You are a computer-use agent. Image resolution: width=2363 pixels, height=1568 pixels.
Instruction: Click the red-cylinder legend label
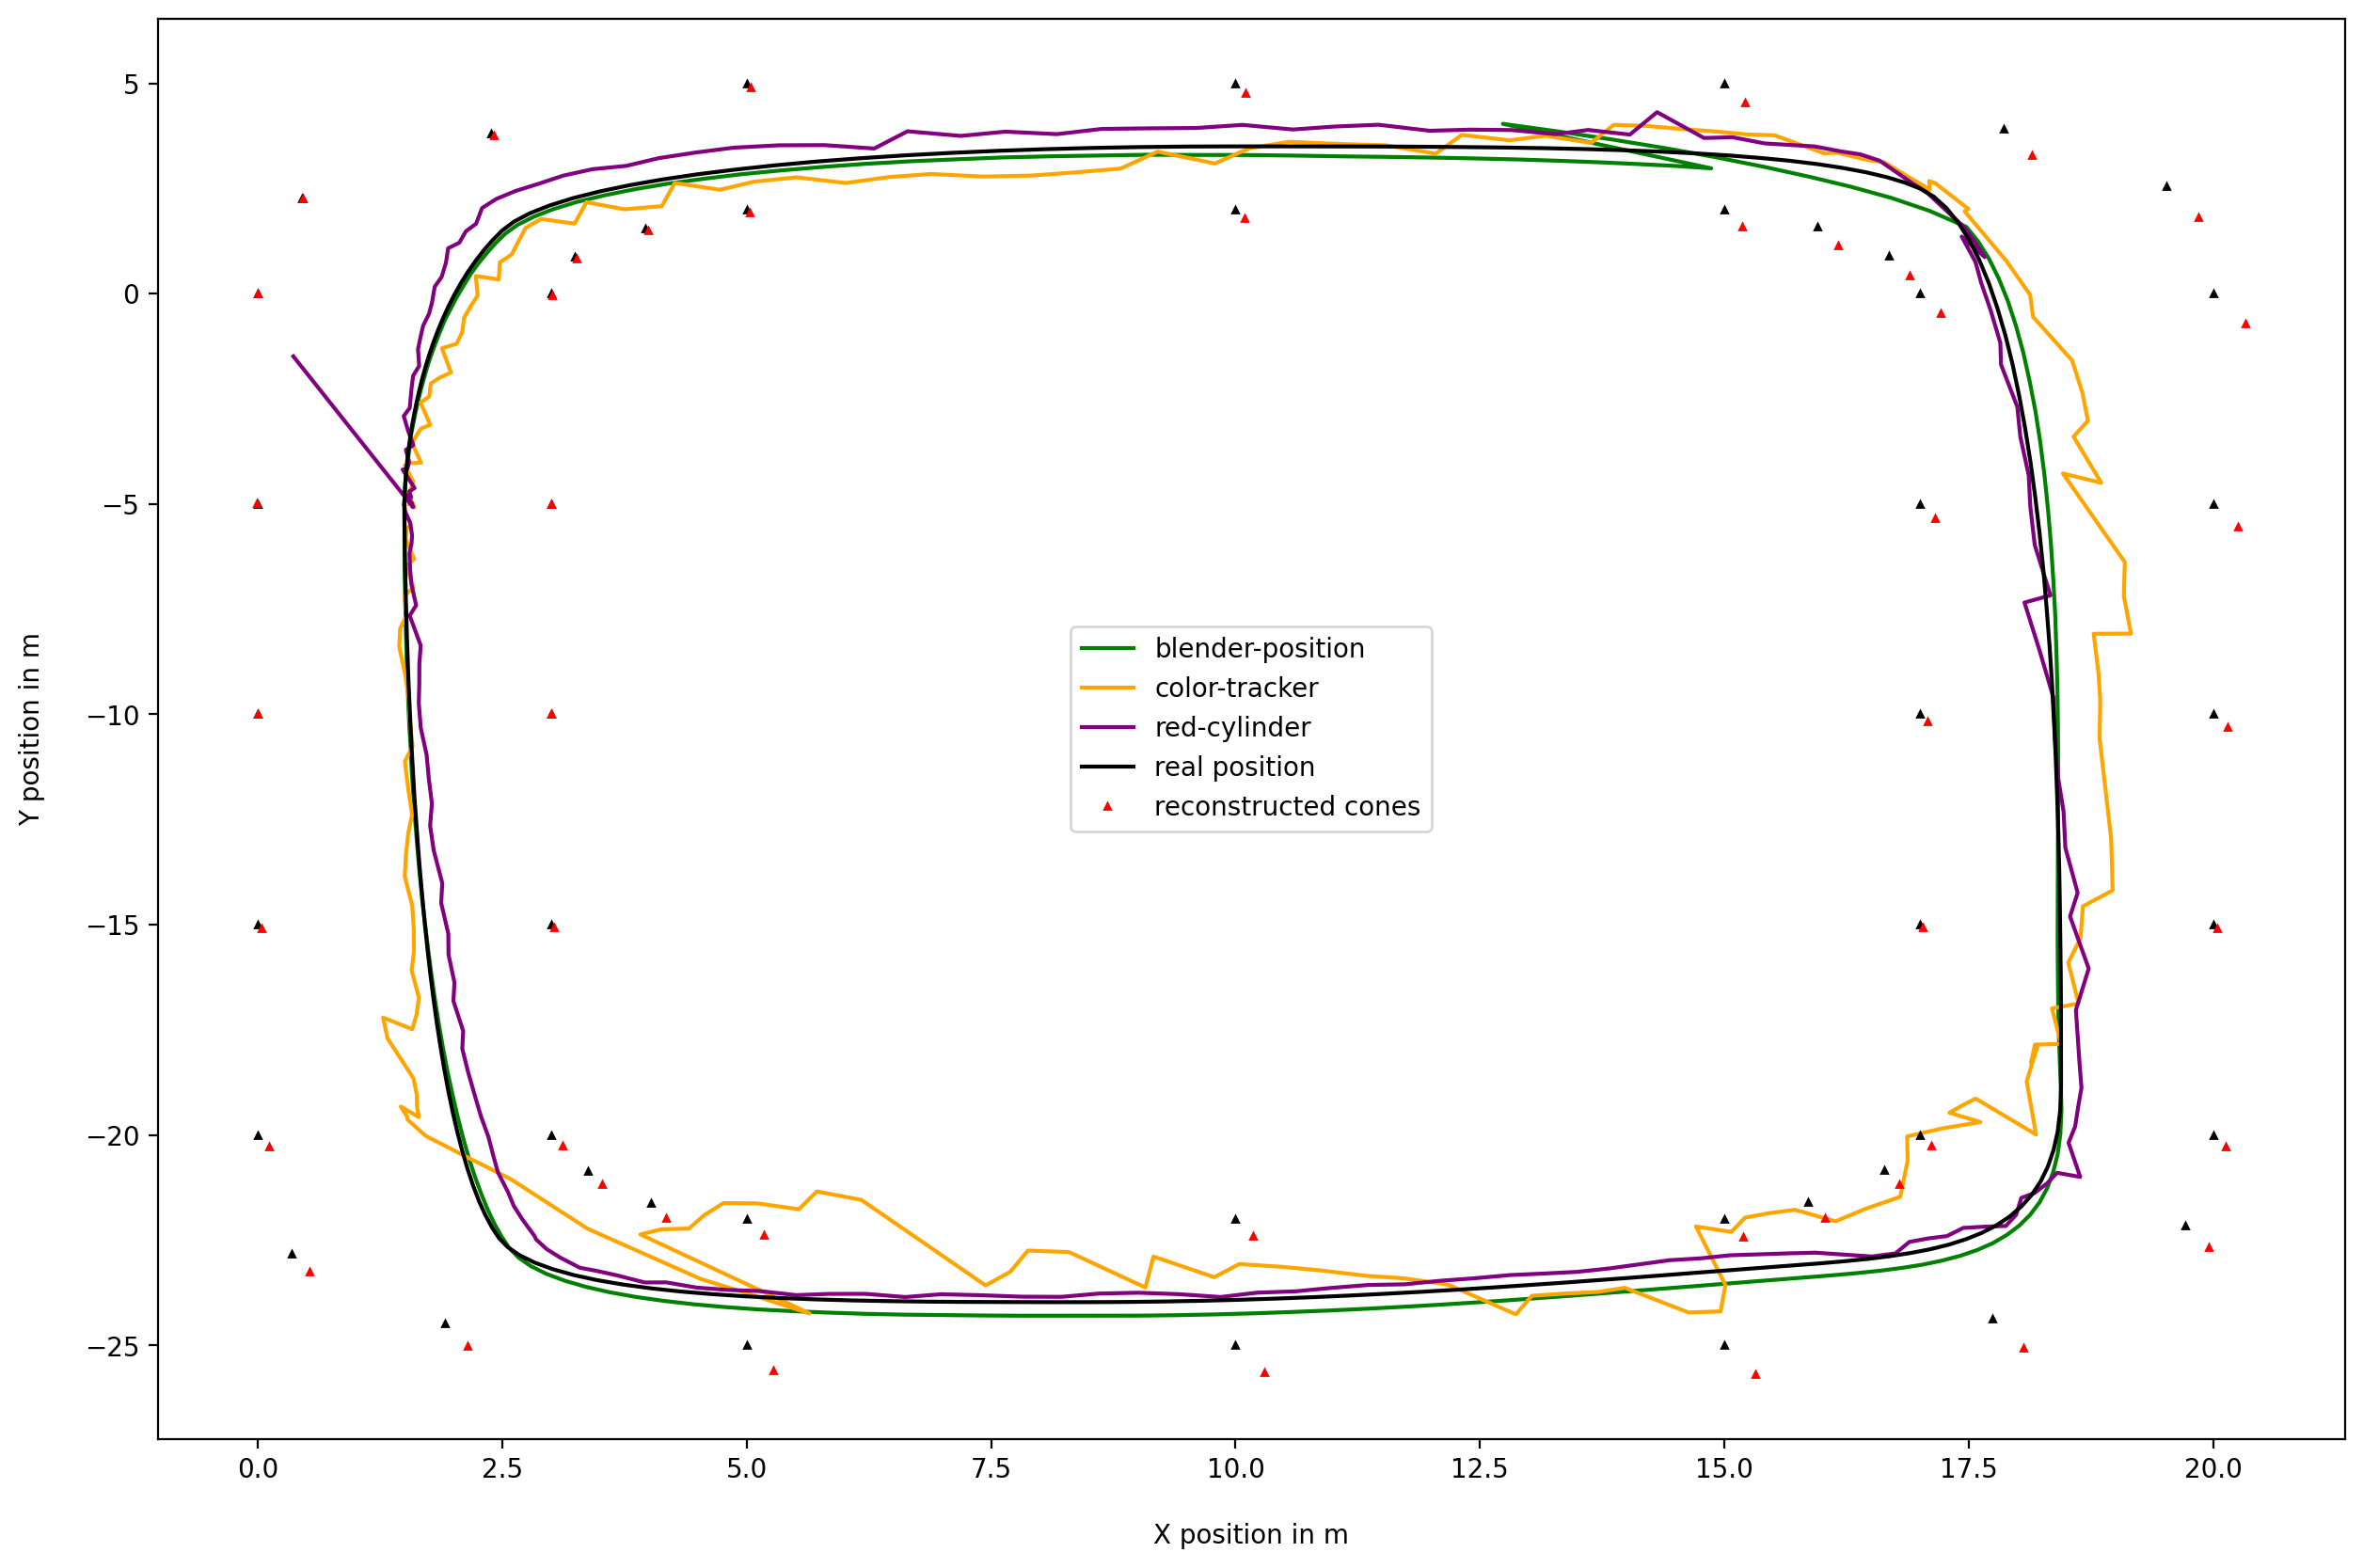(1232, 728)
